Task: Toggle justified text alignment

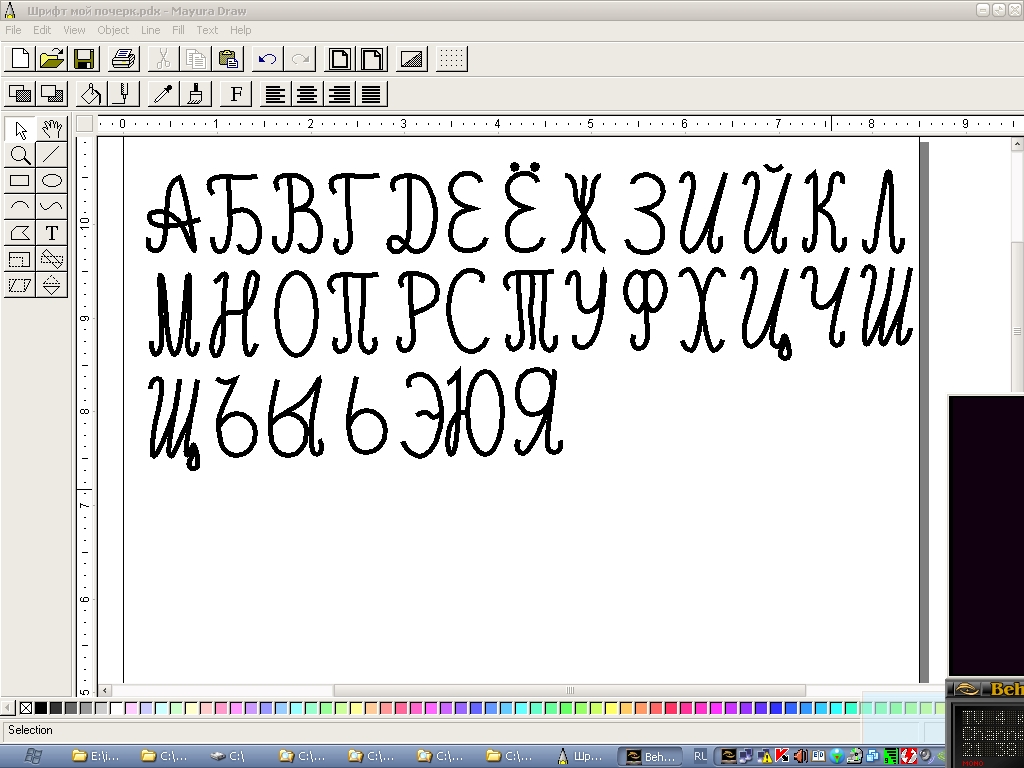Action: 372,94
